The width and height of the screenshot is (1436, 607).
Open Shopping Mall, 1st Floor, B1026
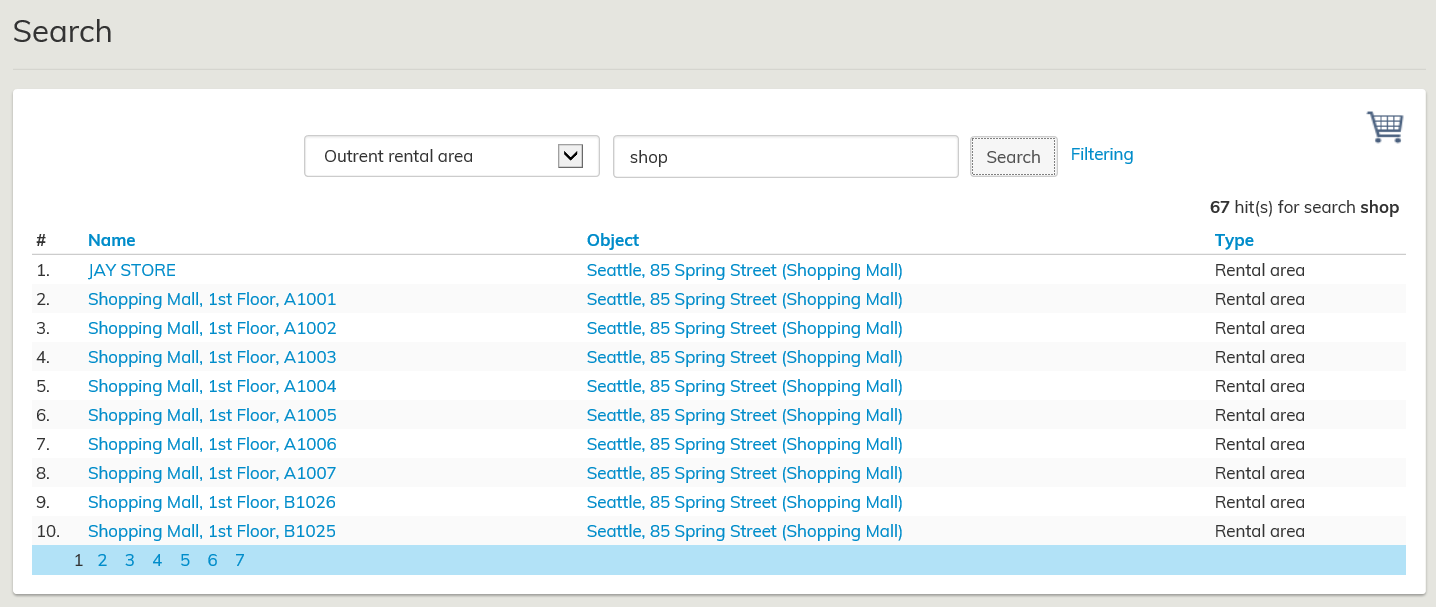(212, 502)
